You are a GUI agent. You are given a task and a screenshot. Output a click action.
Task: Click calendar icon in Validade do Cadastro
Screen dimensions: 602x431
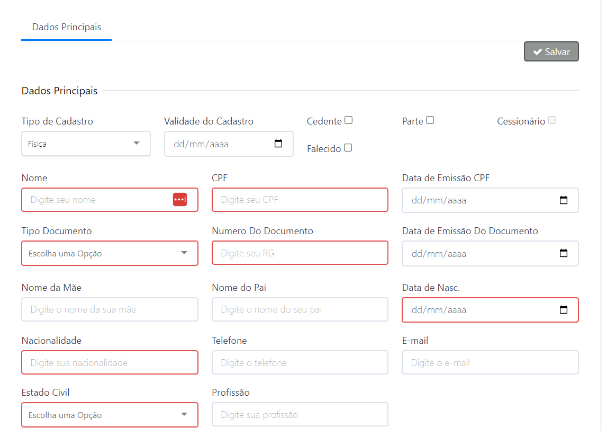(x=277, y=144)
